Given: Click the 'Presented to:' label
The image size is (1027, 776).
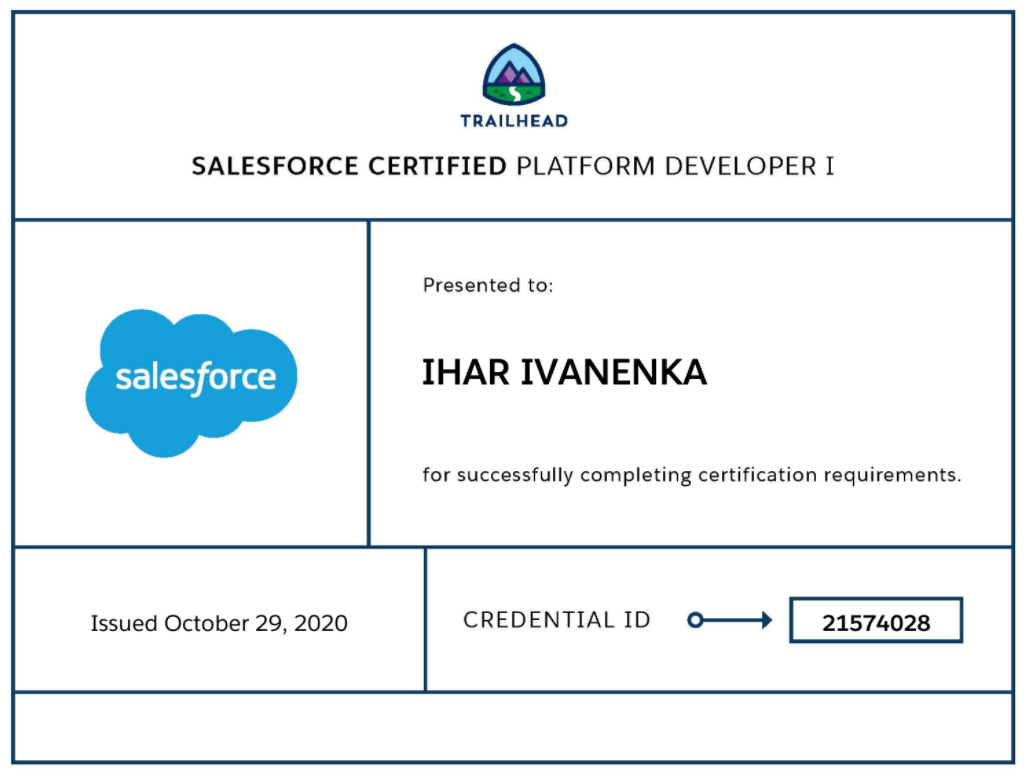Looking at the screenshot, I should pos(488,286).
